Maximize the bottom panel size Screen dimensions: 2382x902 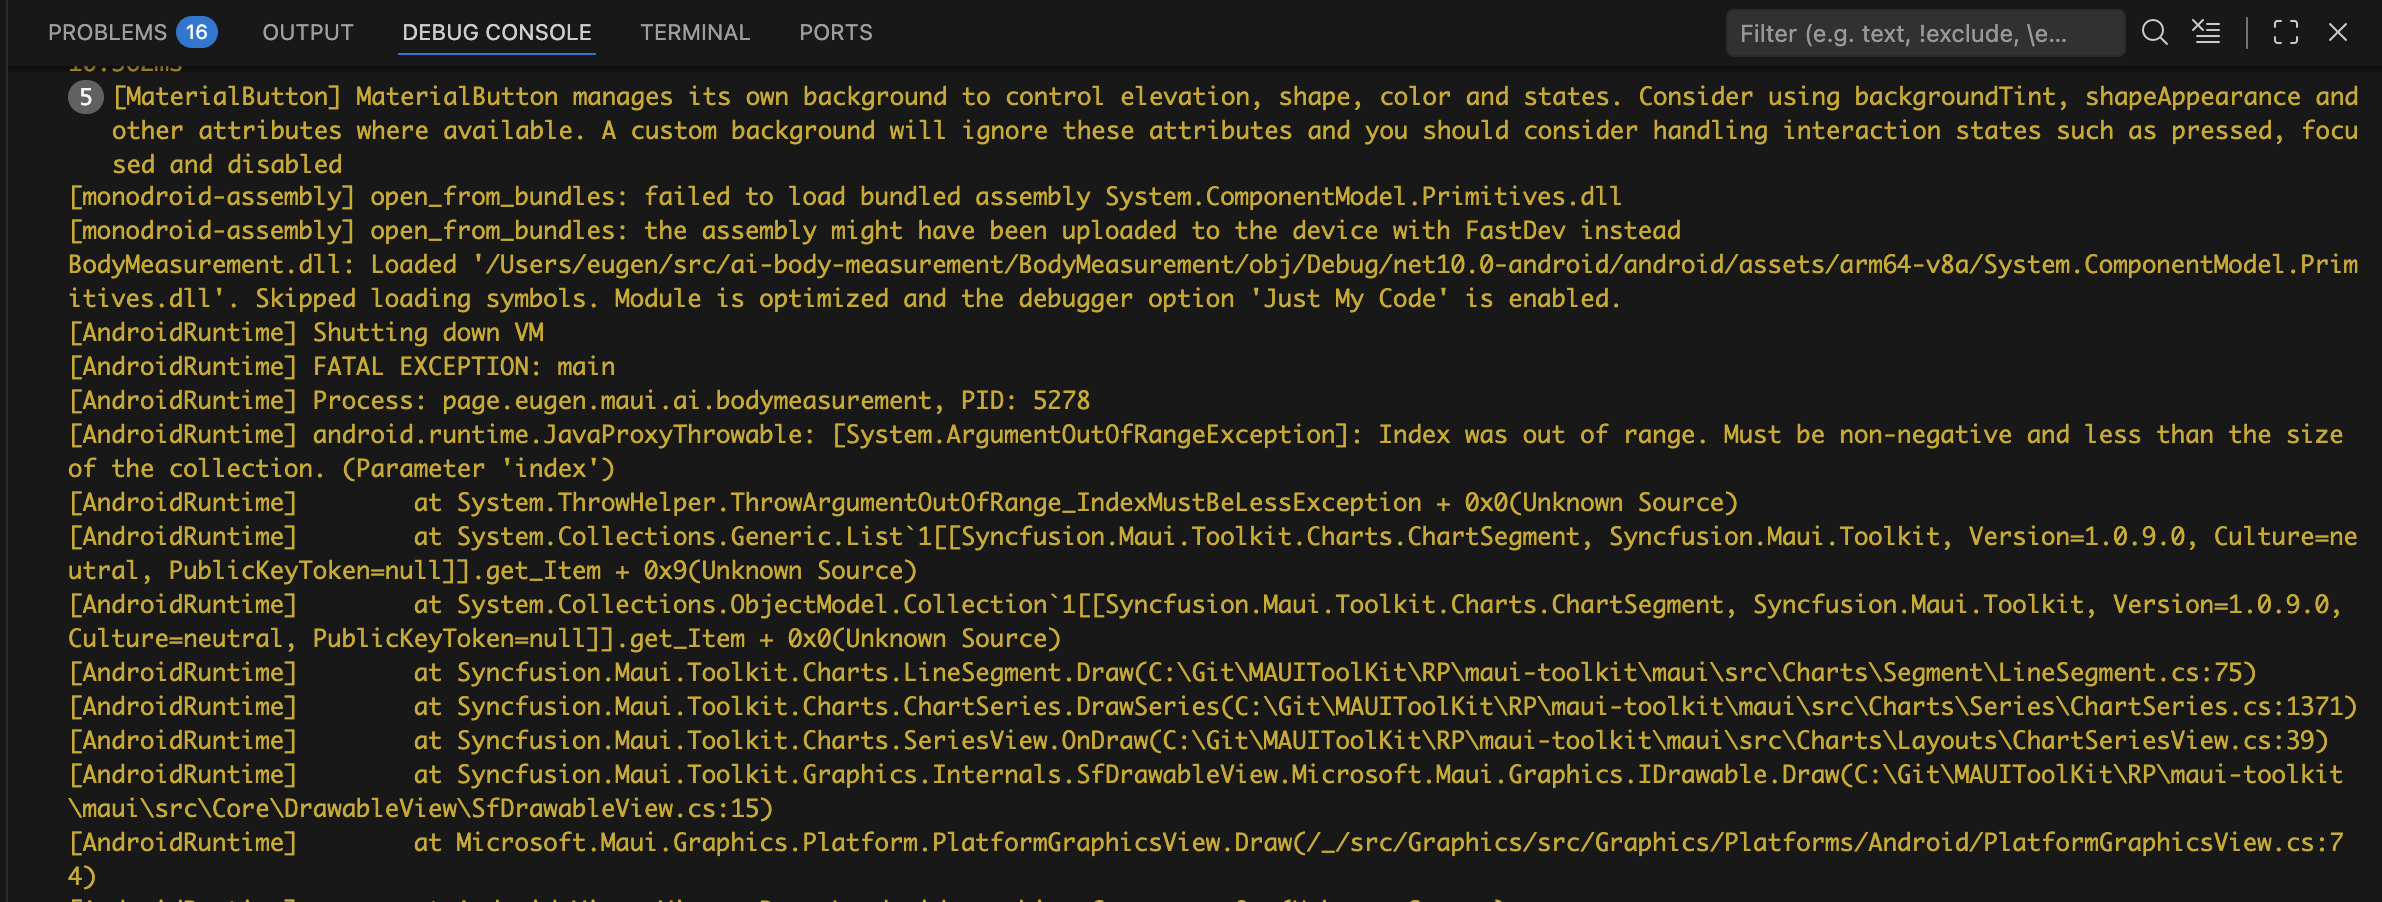2287,32
